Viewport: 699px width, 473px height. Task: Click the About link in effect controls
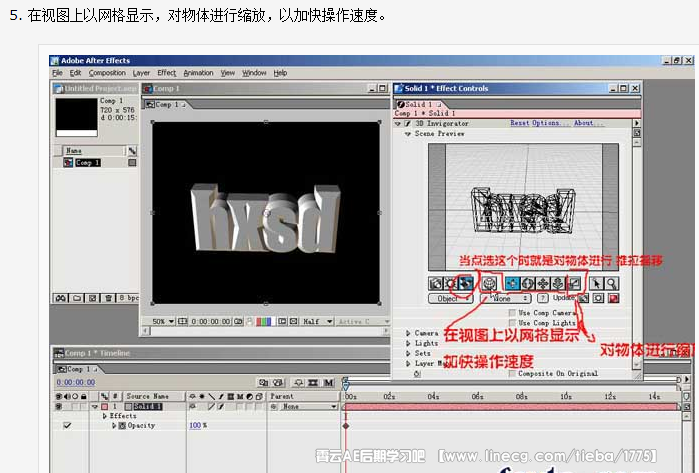click(588, 123)
